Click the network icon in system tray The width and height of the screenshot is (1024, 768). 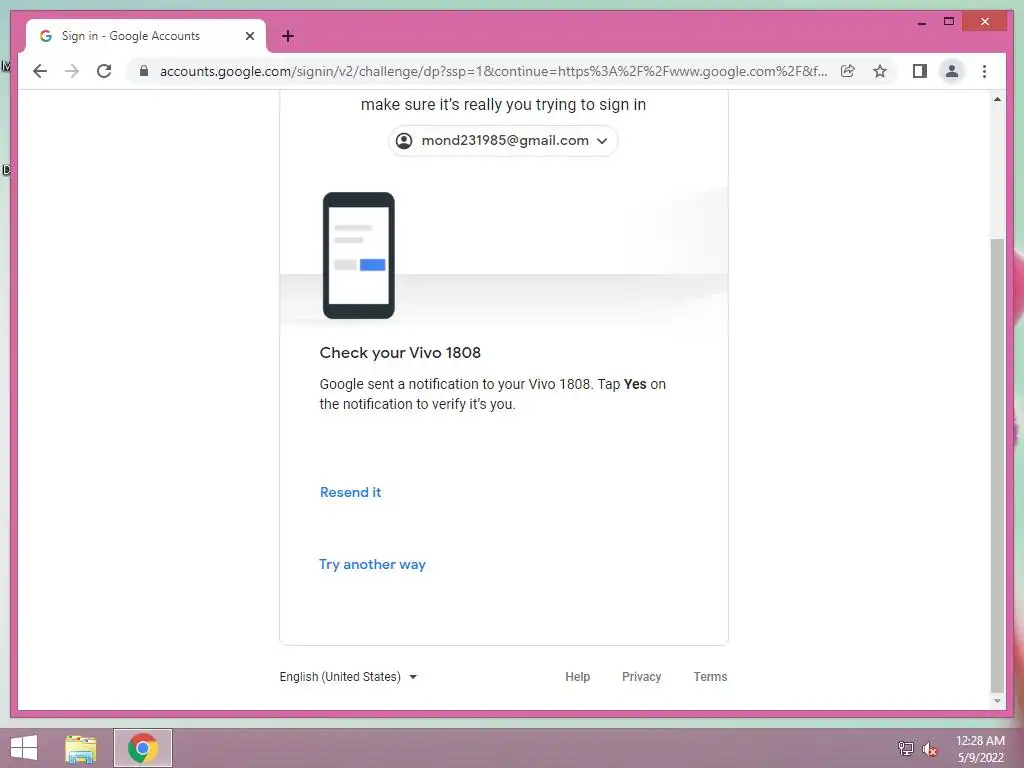[905, 748]
